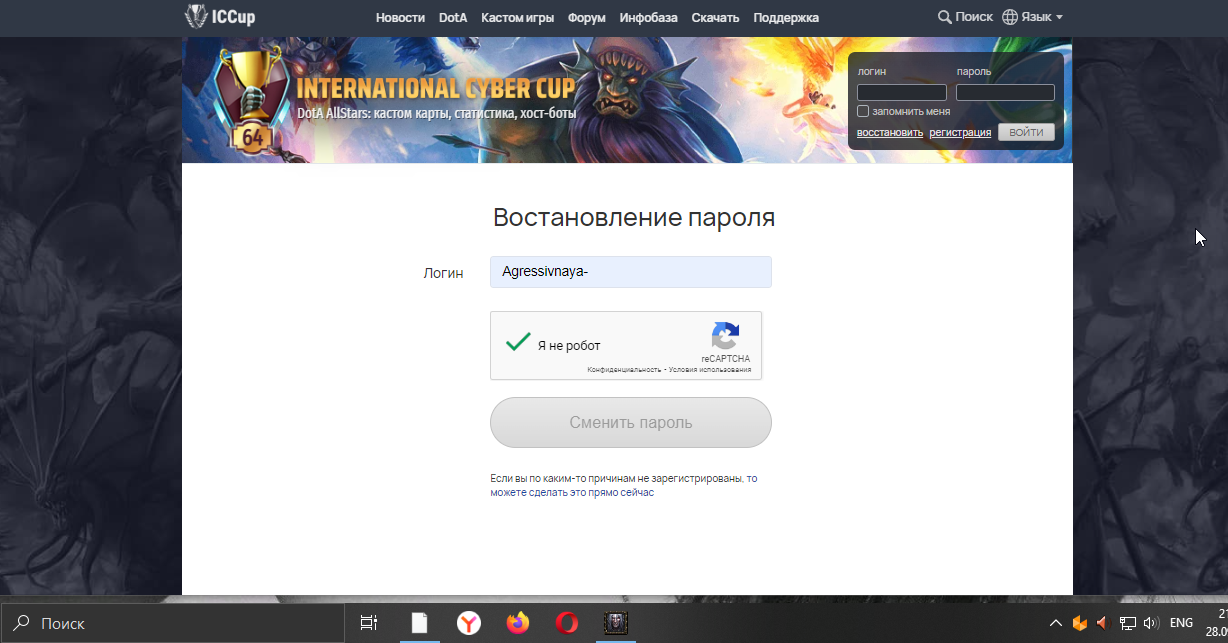Open the Скачать menu item
This screenshot has width=1228, height=643.
[715, 18]
